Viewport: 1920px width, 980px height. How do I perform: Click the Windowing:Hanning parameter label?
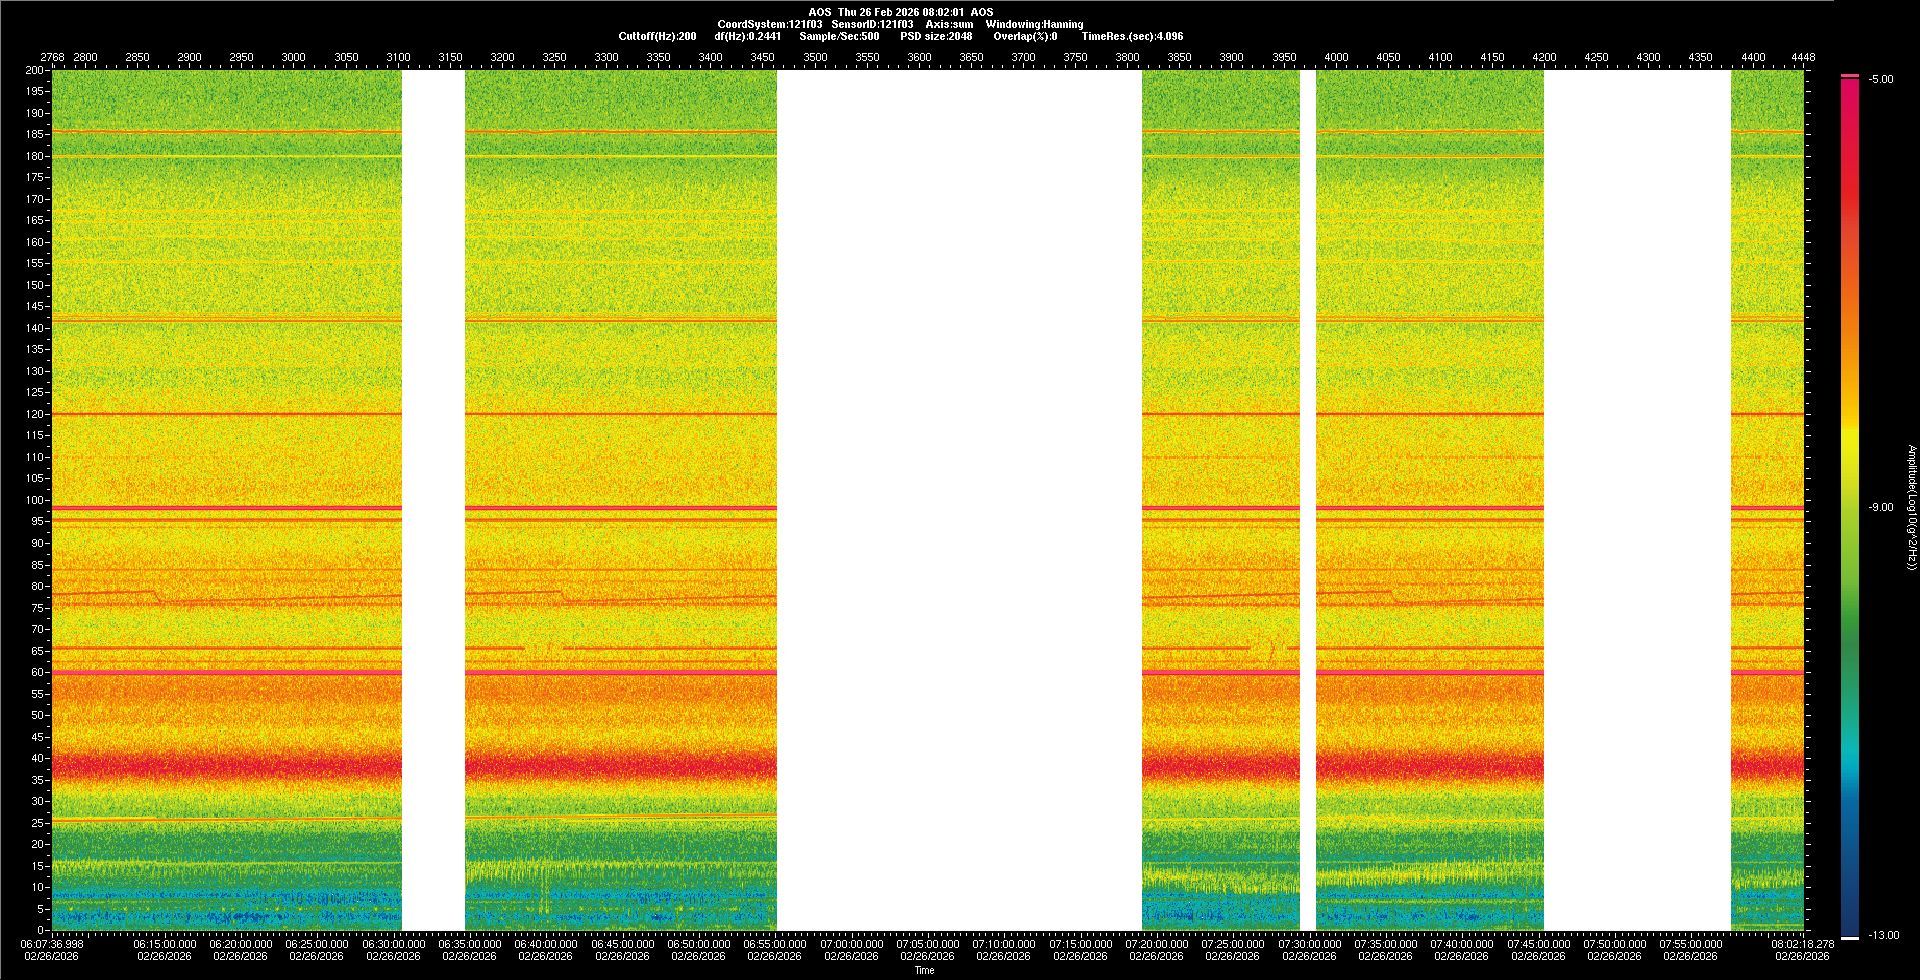(1034, 24)
